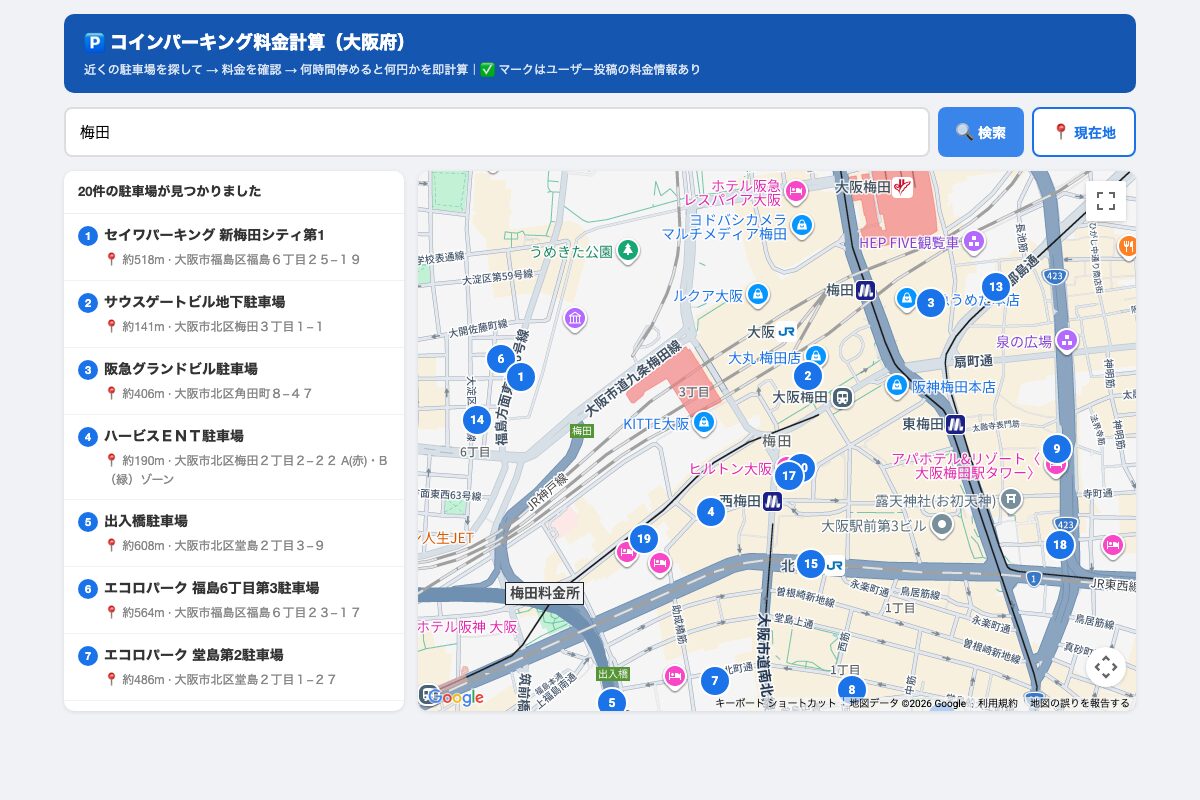
Task: Click map marker number 19
Action: click(643, 539)
